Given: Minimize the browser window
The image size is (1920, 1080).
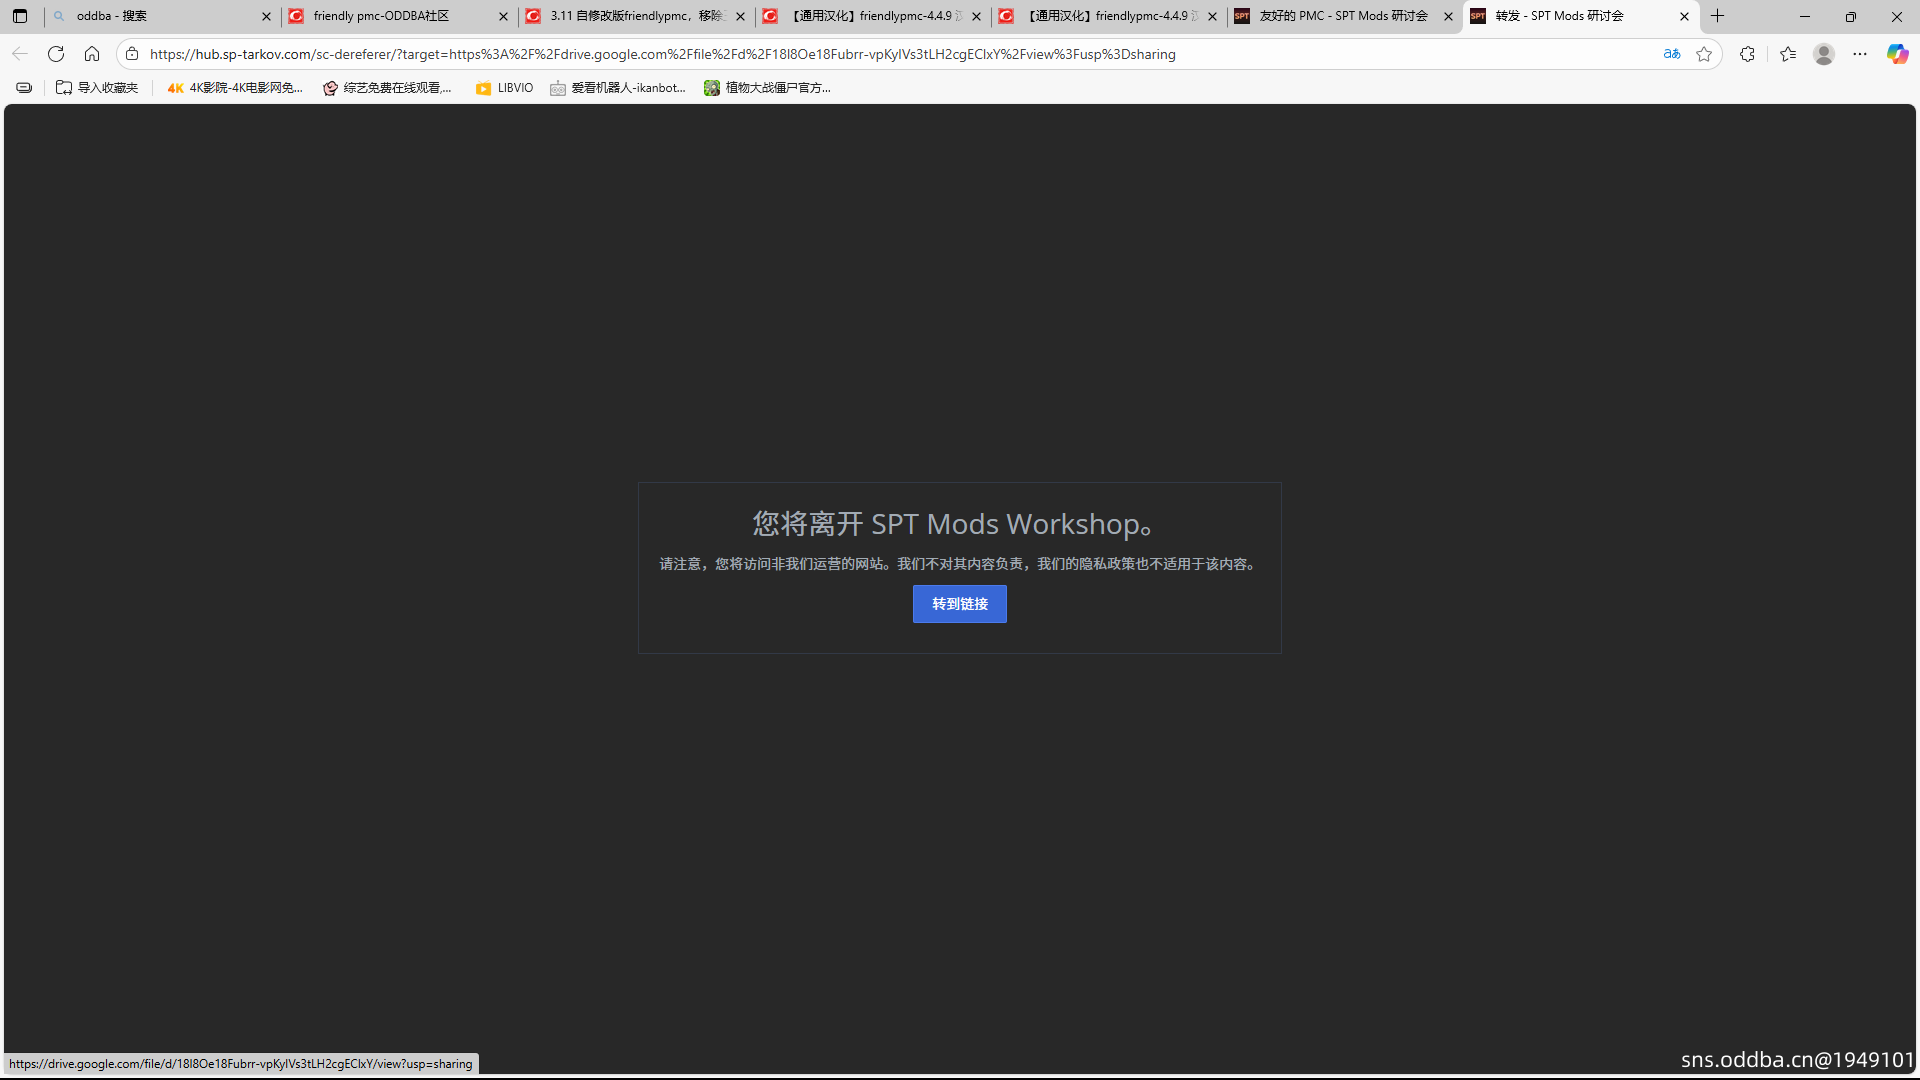Looking at the screenshot, I should [1805, 16].
